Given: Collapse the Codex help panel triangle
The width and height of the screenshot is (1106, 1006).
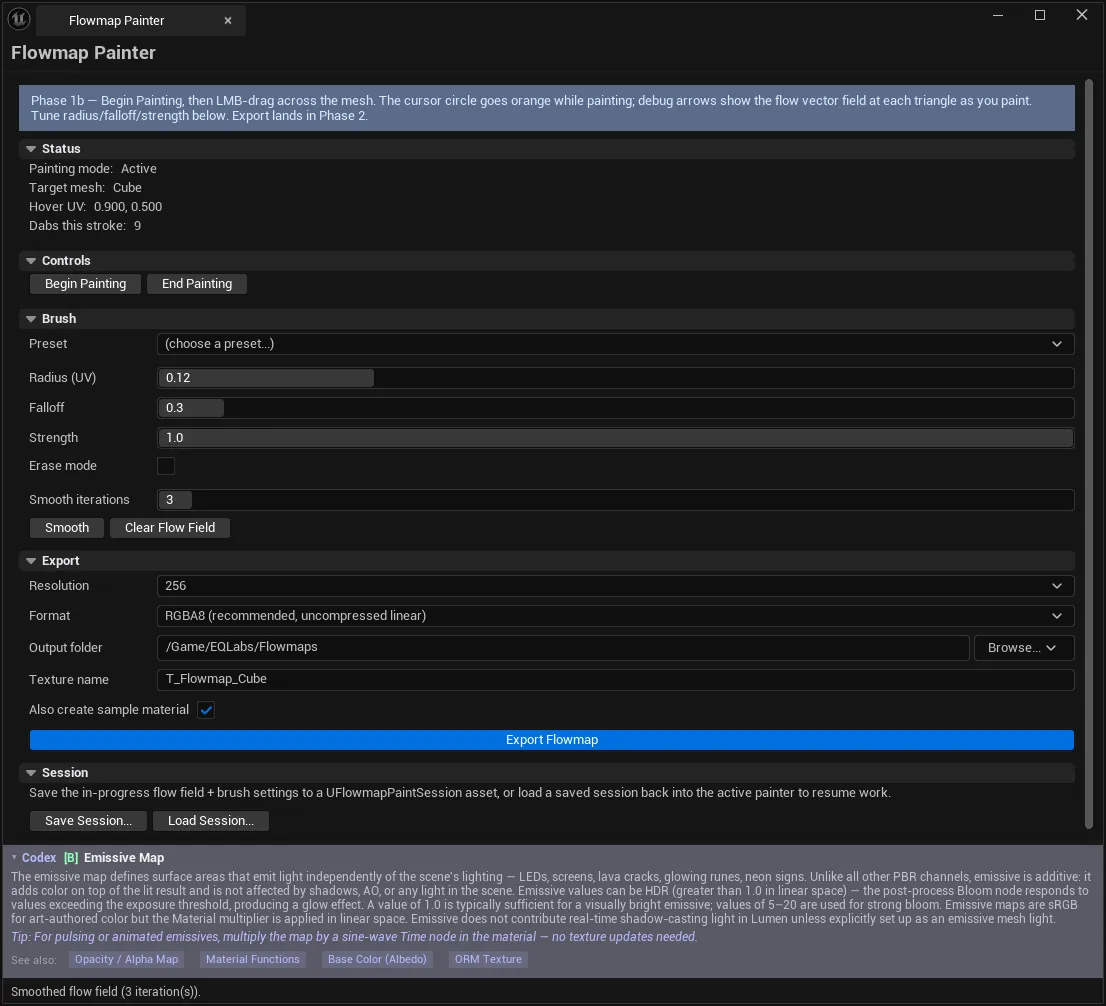Looking at the screenshot, I should [14, 858].
